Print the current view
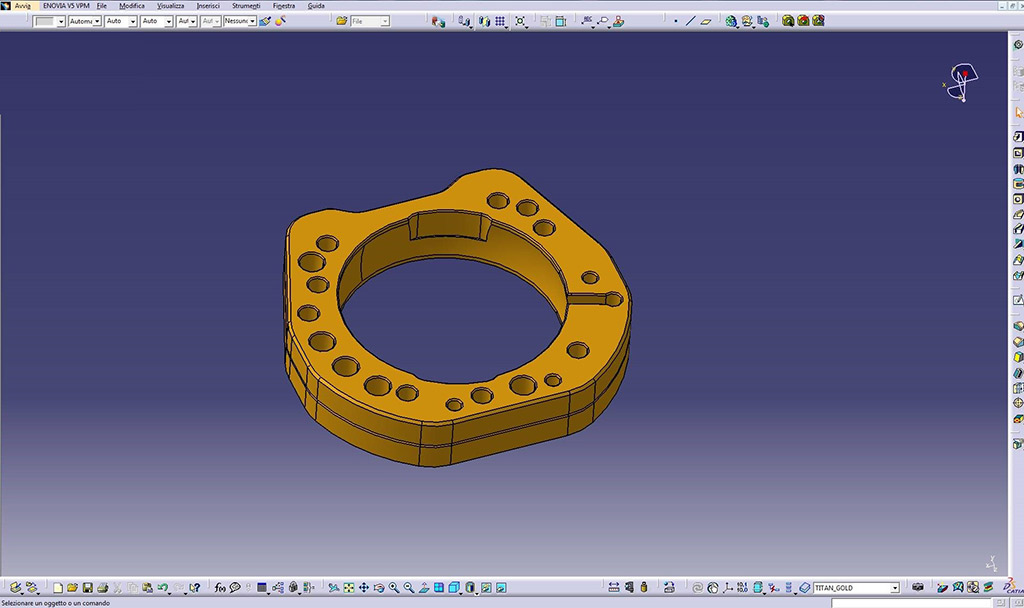 (x=103, y=588)
